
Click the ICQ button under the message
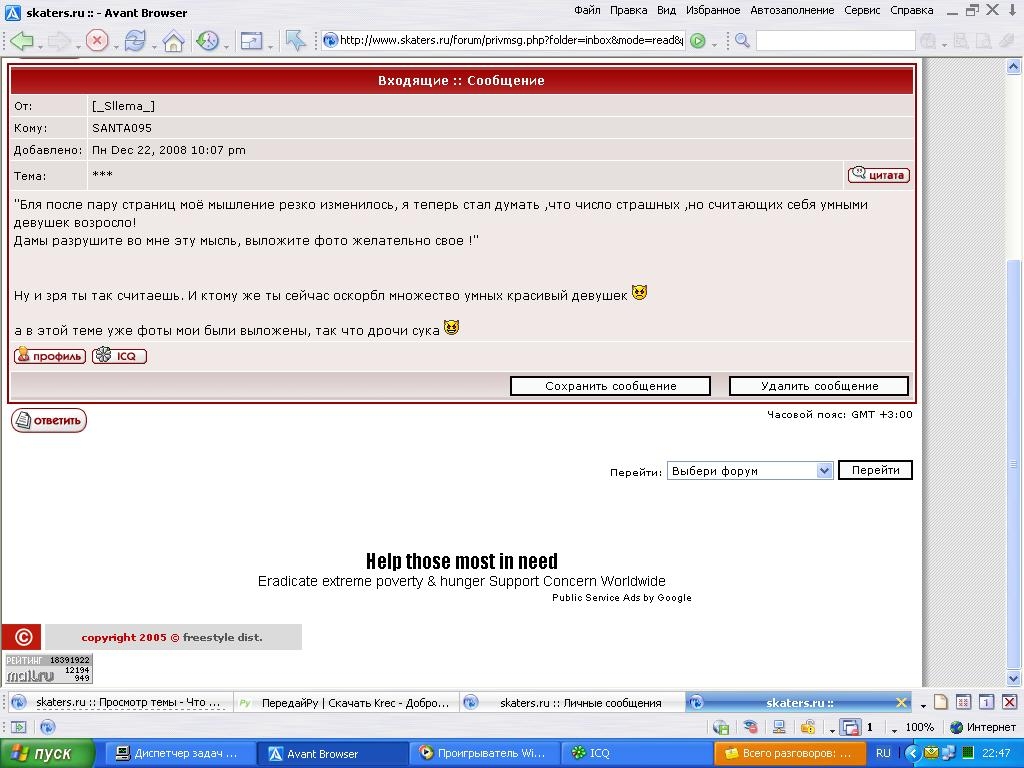click(119, 356)
